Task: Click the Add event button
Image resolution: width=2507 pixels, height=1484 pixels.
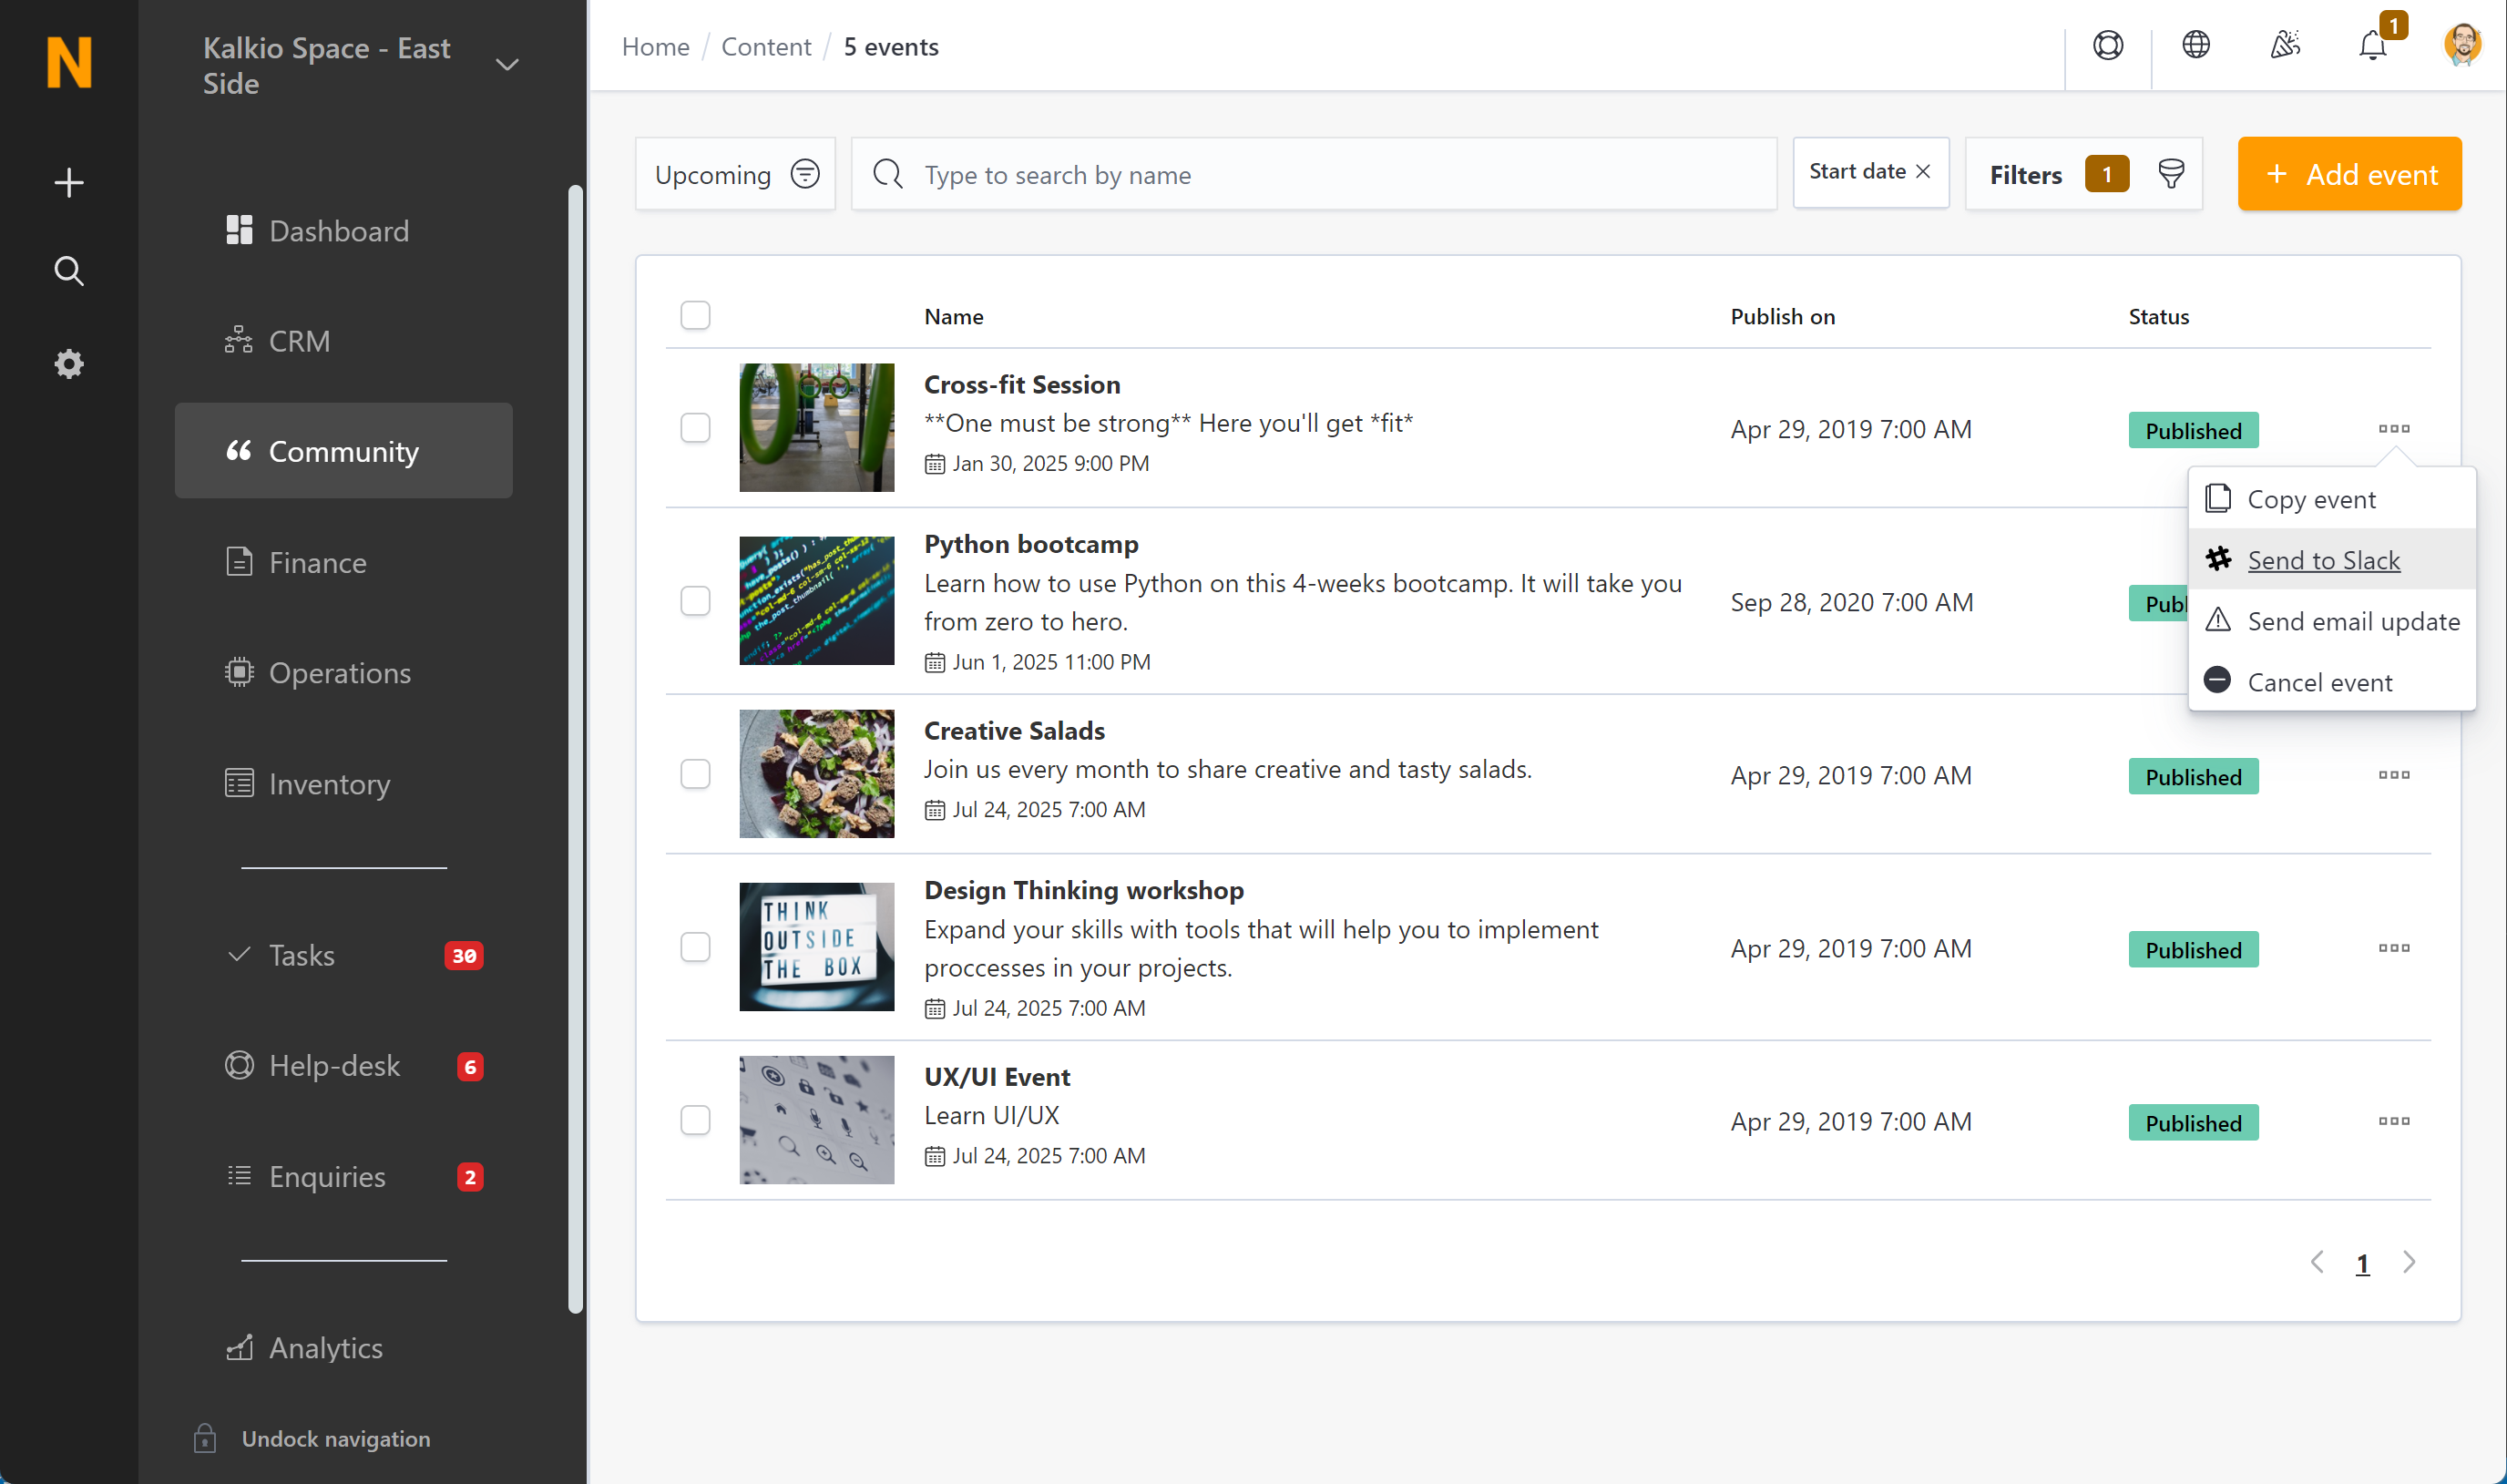Action: tap(2350, 174)
